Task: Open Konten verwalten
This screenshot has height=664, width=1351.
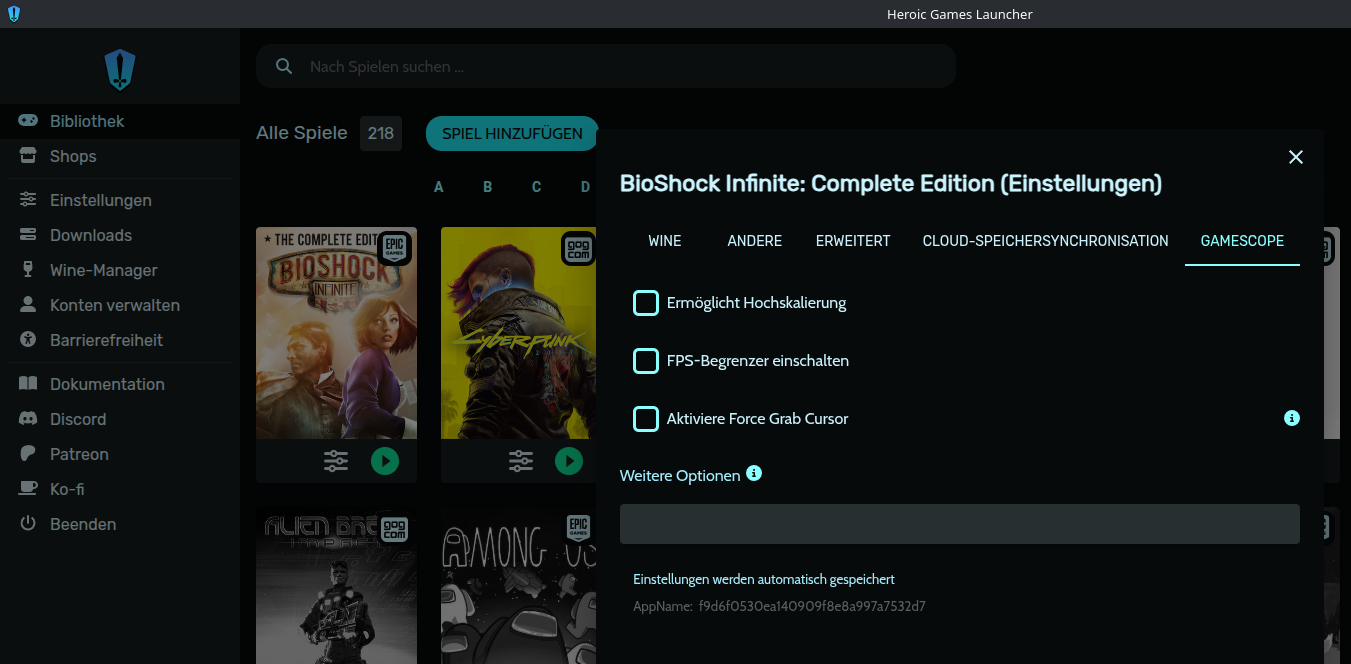Action: tap(120, 305)
